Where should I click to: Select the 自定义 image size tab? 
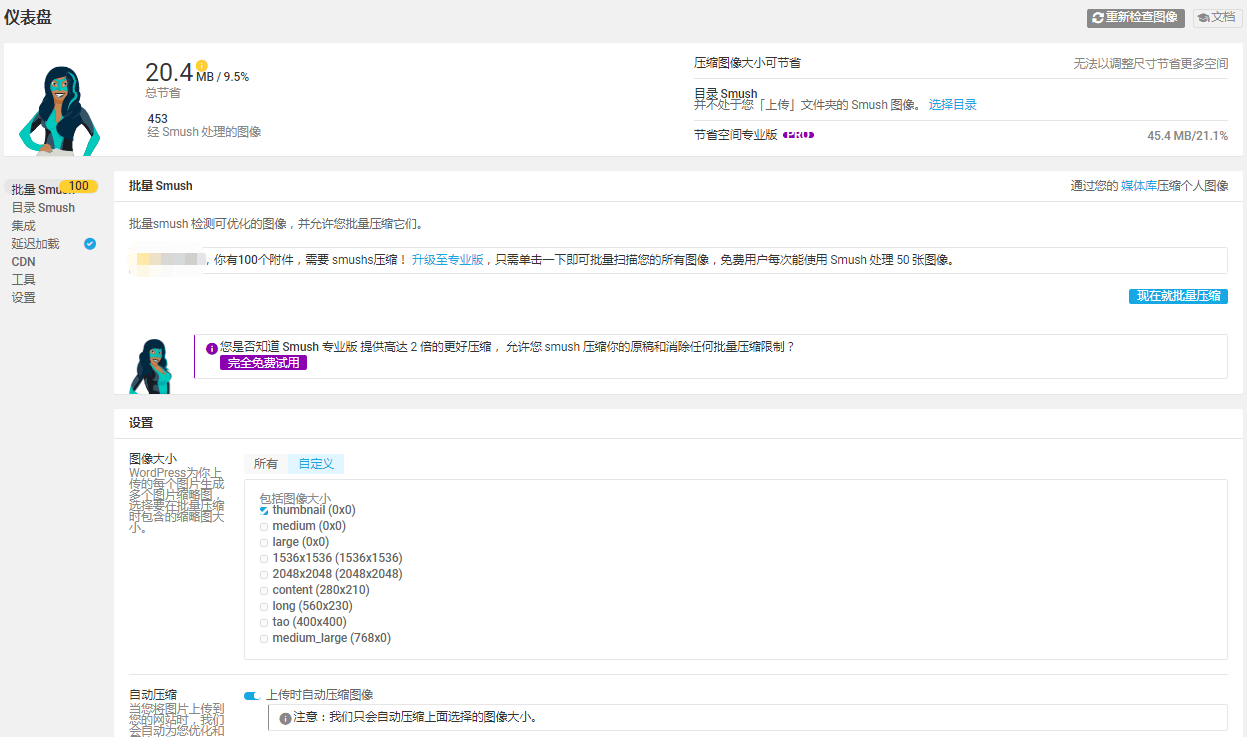tap(316, 464)
